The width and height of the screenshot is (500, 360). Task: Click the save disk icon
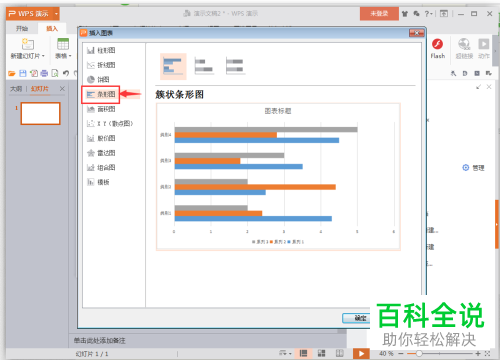tap(23, 73)
